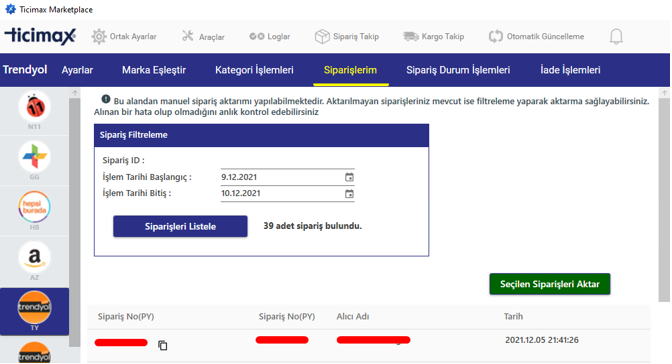Click the Trendyol heading label
Viewport: 672px width, 364px height.
point(25,69)
